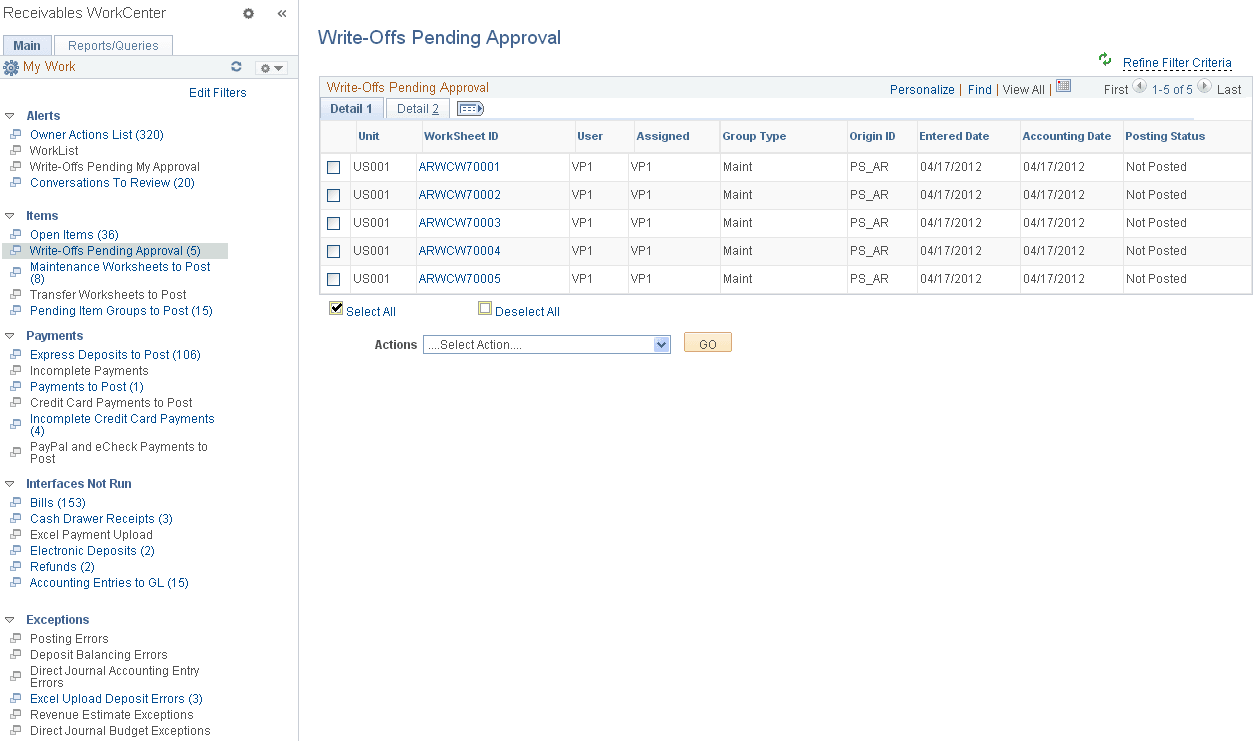This screenshot has width=1254, height=741.
Task: Download the grid using the spreadsheet icon
Action: 1063,88
